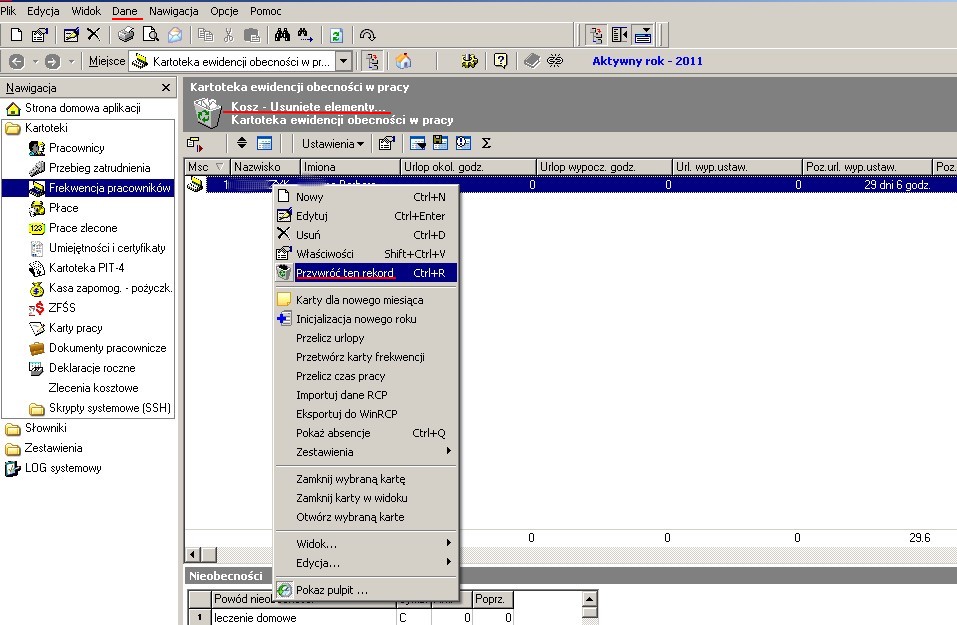Image resolution: width=957 pixels, height=625 pixels.
Task: Toggle the side panel layout icon at top right
Action: click(619, 35)
